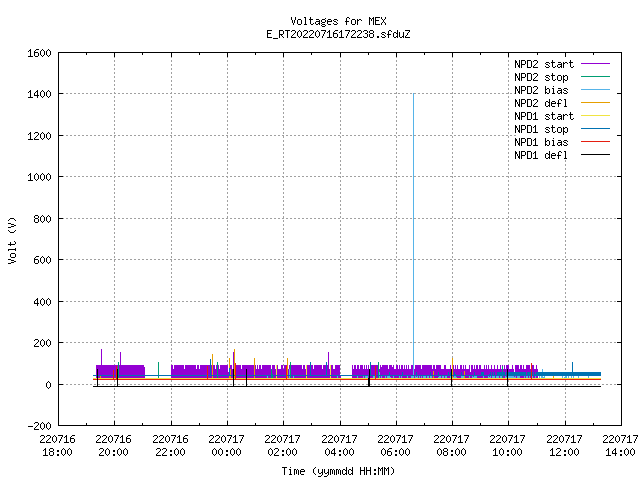Click the -200 y-axis tick label

tap(40, 426)
